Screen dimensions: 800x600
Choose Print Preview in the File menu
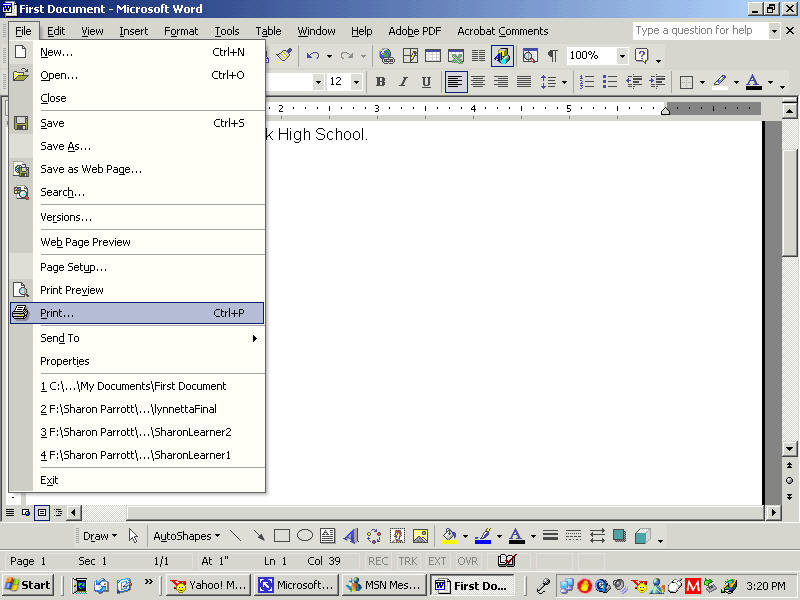(137, 290)
